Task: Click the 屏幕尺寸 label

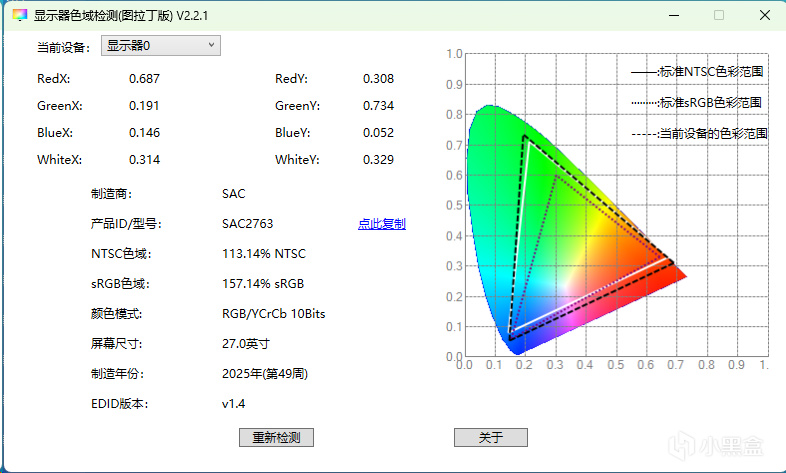Action: (x=116, y=344)
